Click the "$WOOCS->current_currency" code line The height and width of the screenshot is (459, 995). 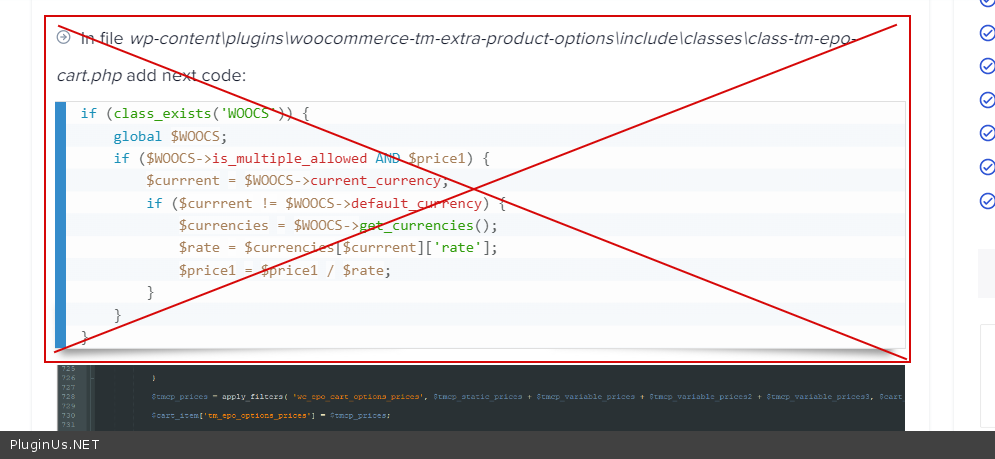(297, 181)
